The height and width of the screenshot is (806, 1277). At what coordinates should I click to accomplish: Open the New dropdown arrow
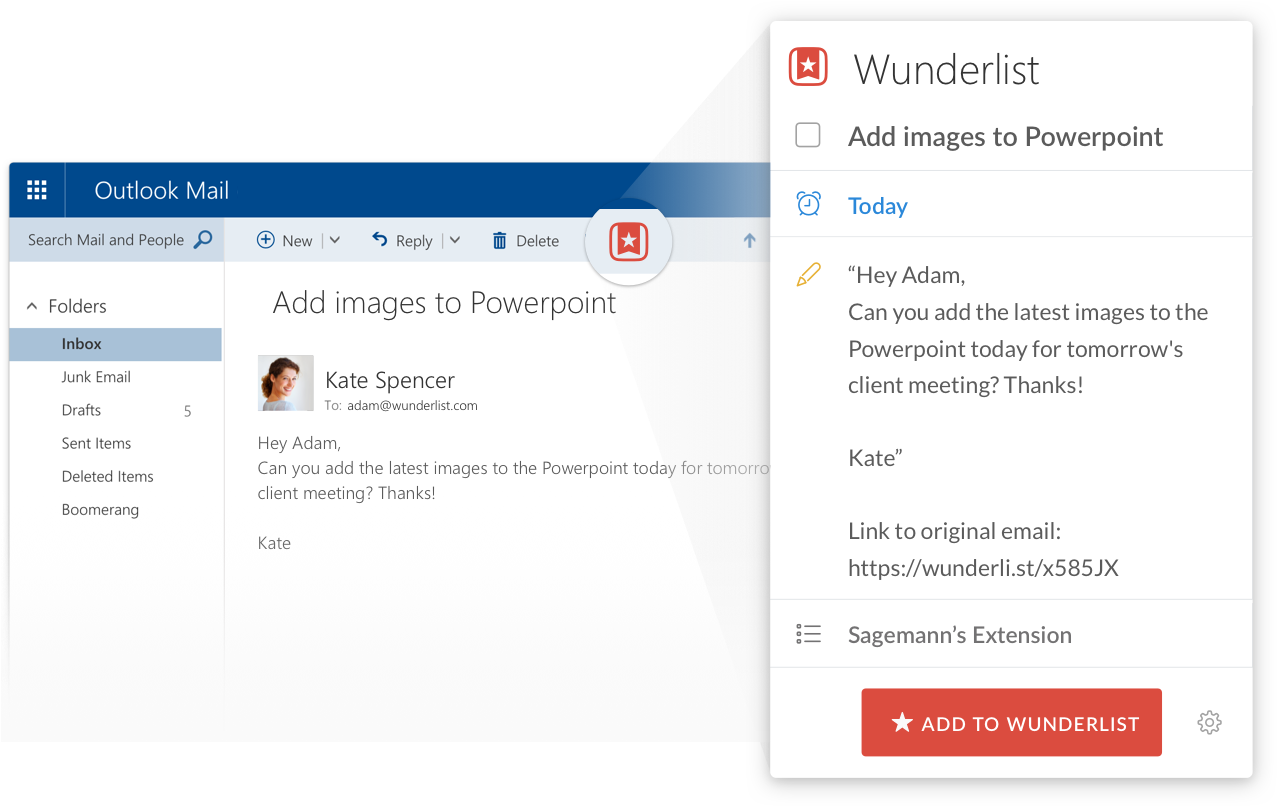(335, 240)
